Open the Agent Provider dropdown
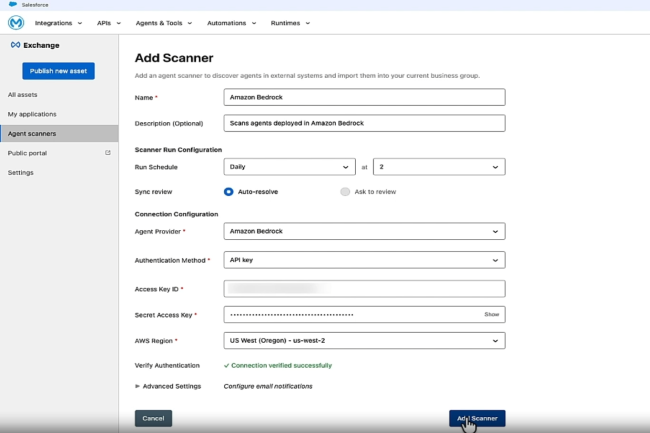The image size is (650, 433). [364, 231]
